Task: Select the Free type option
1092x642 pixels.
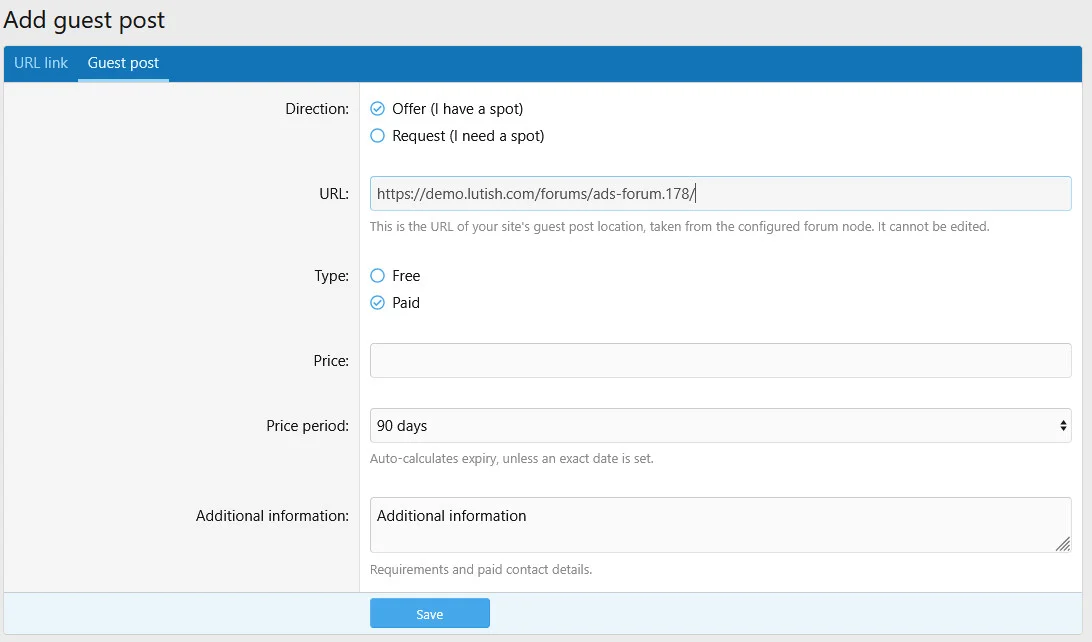Action: pyautogui.click(x=377, y=276)
